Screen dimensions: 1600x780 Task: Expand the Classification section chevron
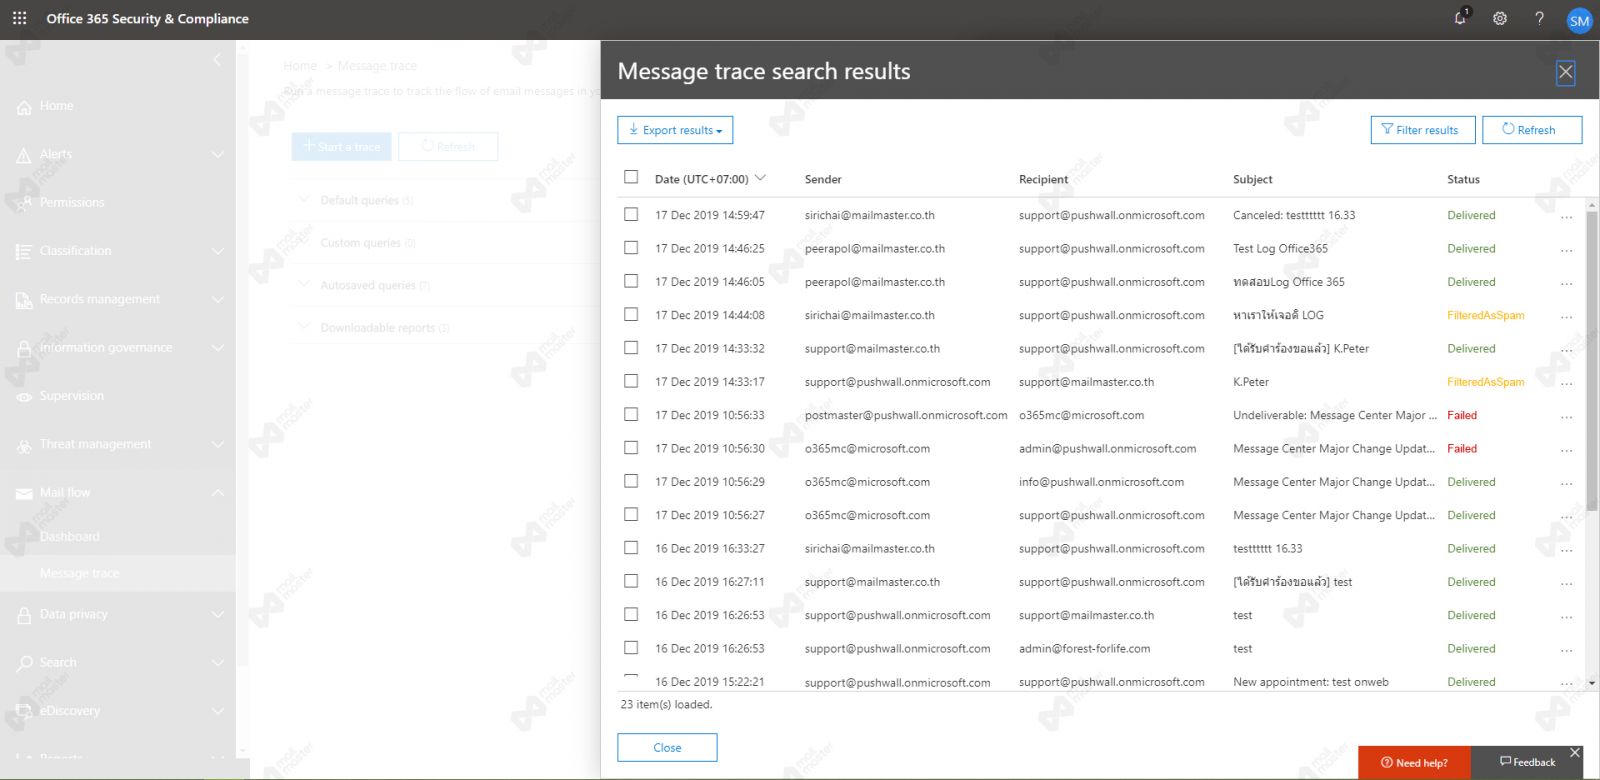(x=218, y=251)
